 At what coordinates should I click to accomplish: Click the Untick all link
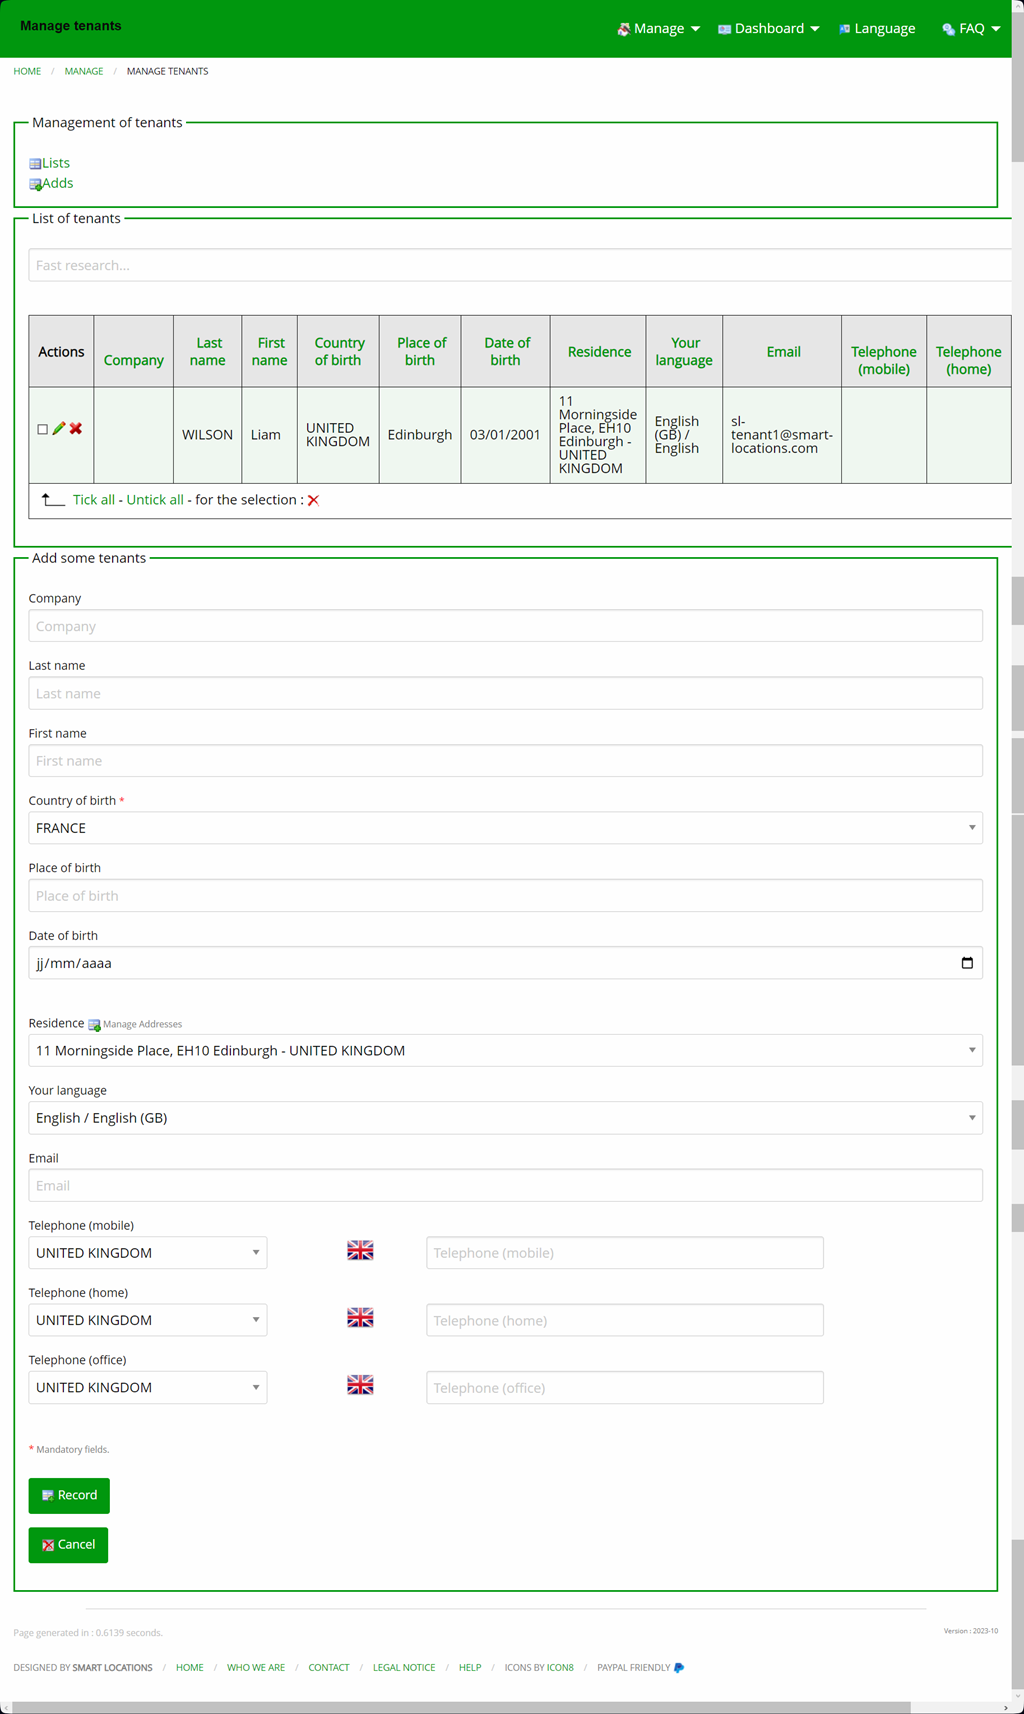[155, 500]
